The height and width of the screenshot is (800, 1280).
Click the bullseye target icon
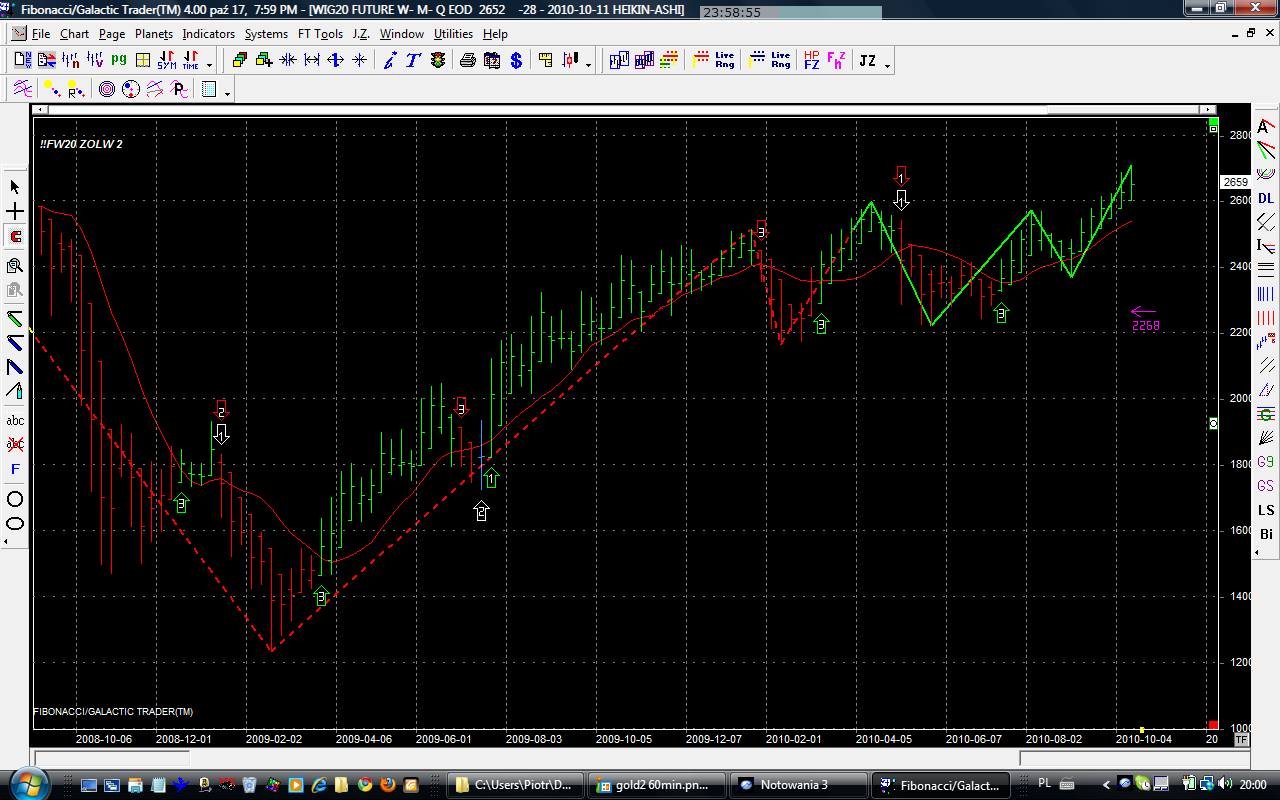click(107, 90)
